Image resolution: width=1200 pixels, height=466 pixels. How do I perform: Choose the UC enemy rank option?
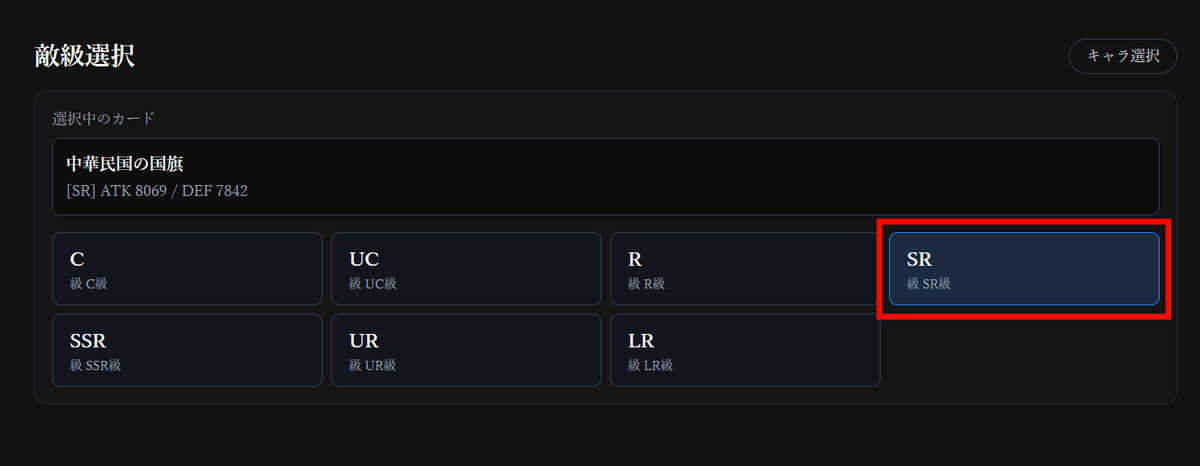[466, 268]
